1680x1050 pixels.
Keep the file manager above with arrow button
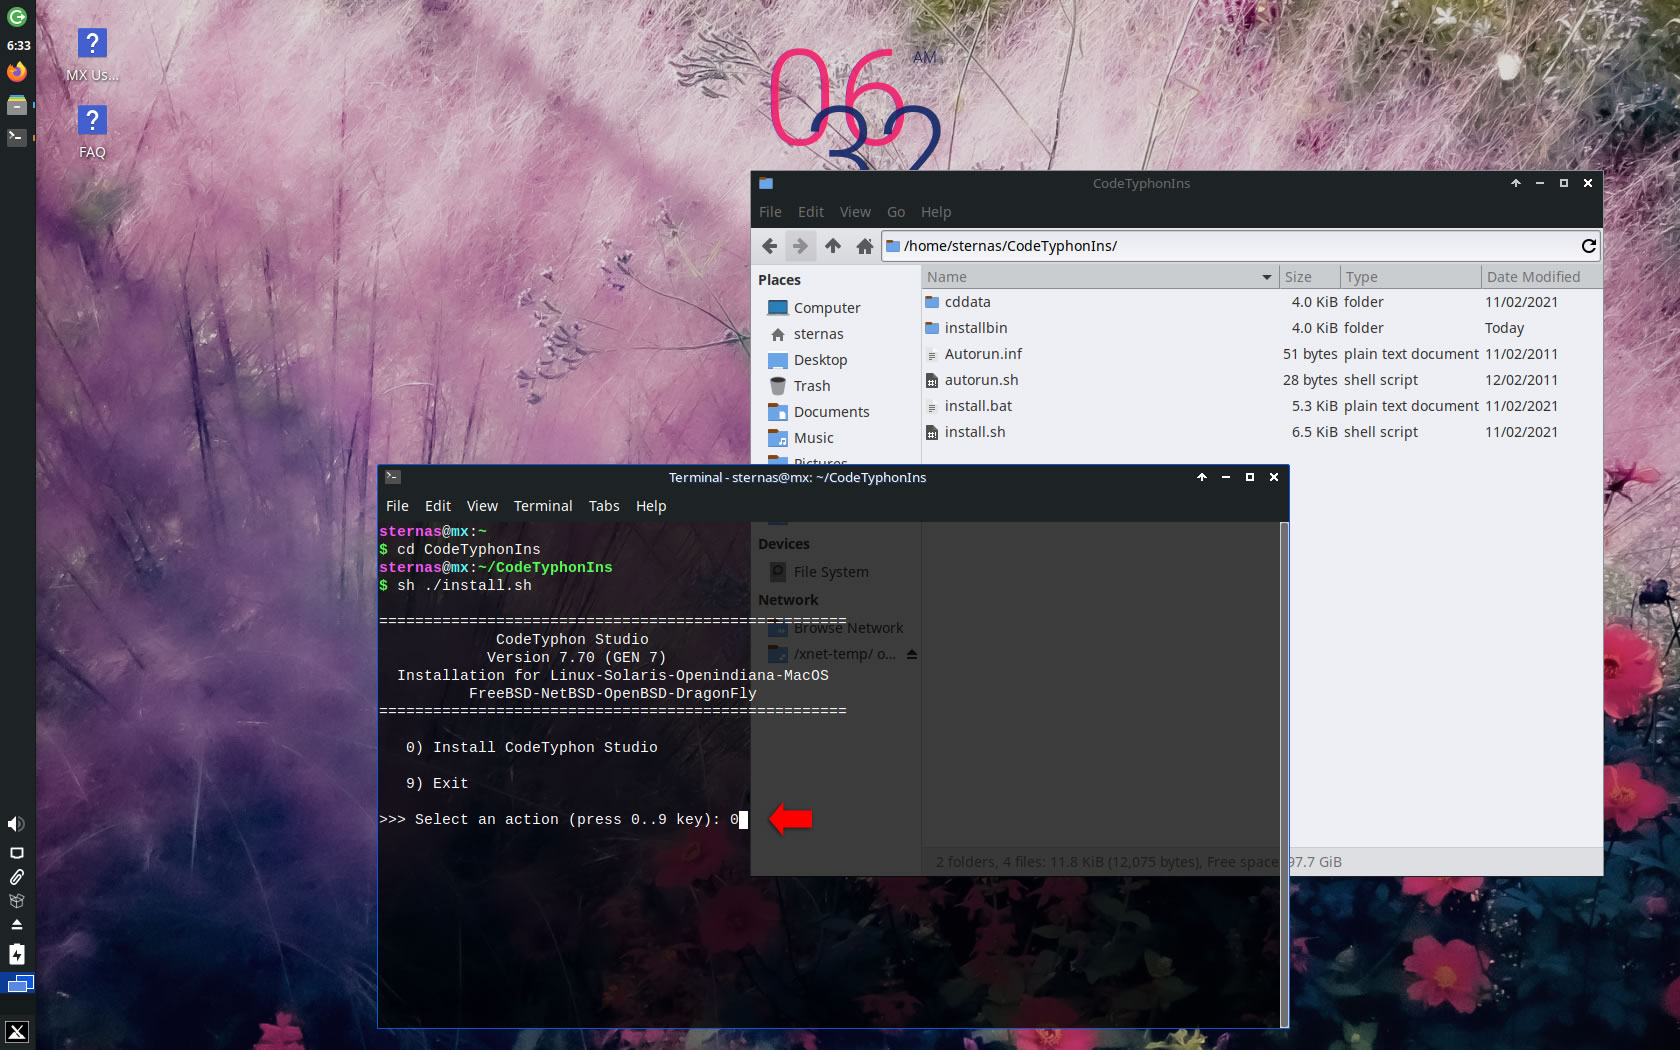1516,184
